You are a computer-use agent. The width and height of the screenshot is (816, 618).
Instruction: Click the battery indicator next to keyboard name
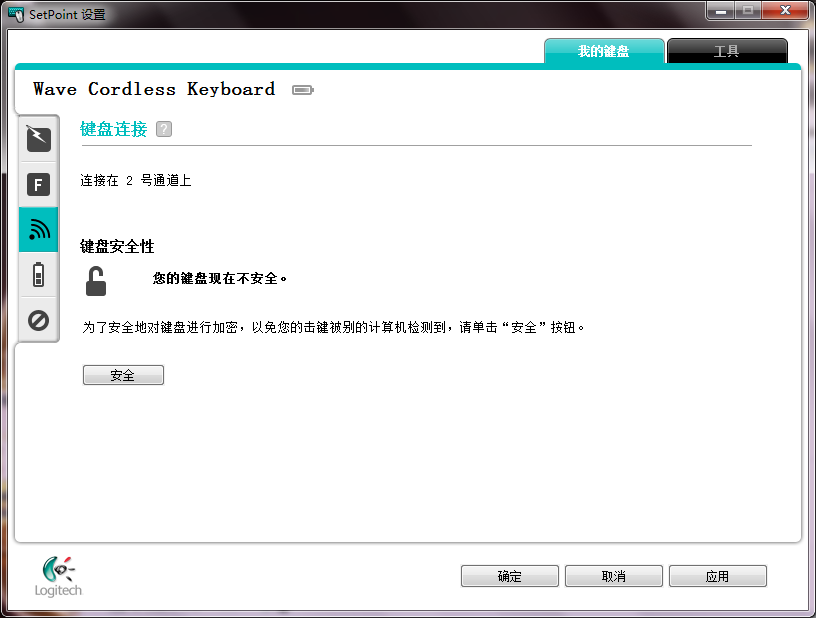click(x=303, y=91)
